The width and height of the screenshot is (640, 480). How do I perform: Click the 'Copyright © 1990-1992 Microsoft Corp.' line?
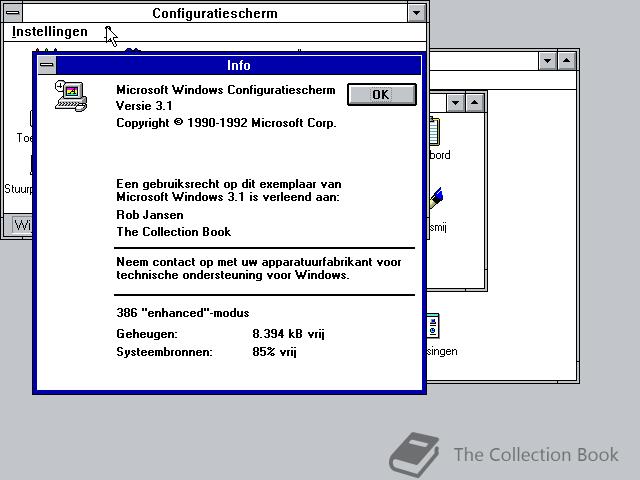[227, 123]
